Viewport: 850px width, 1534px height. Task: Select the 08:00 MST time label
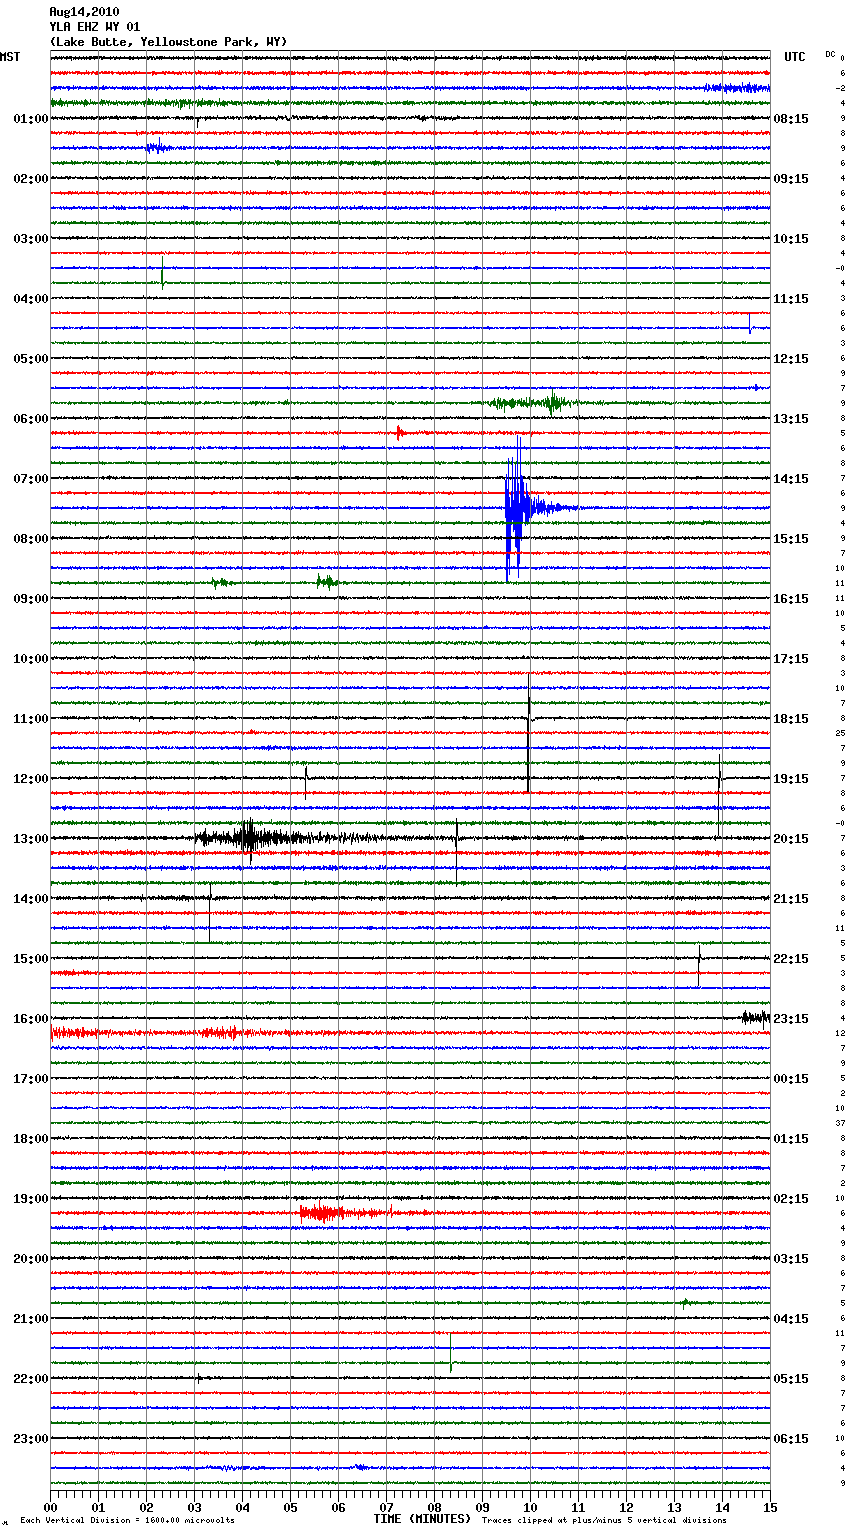pos(31,539)
